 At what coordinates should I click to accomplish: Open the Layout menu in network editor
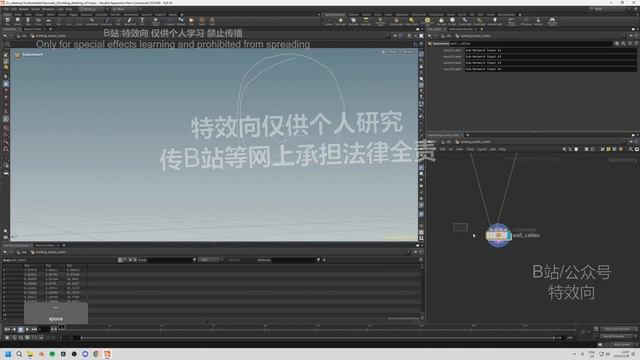pyautogui.click(x=482, y=149)
